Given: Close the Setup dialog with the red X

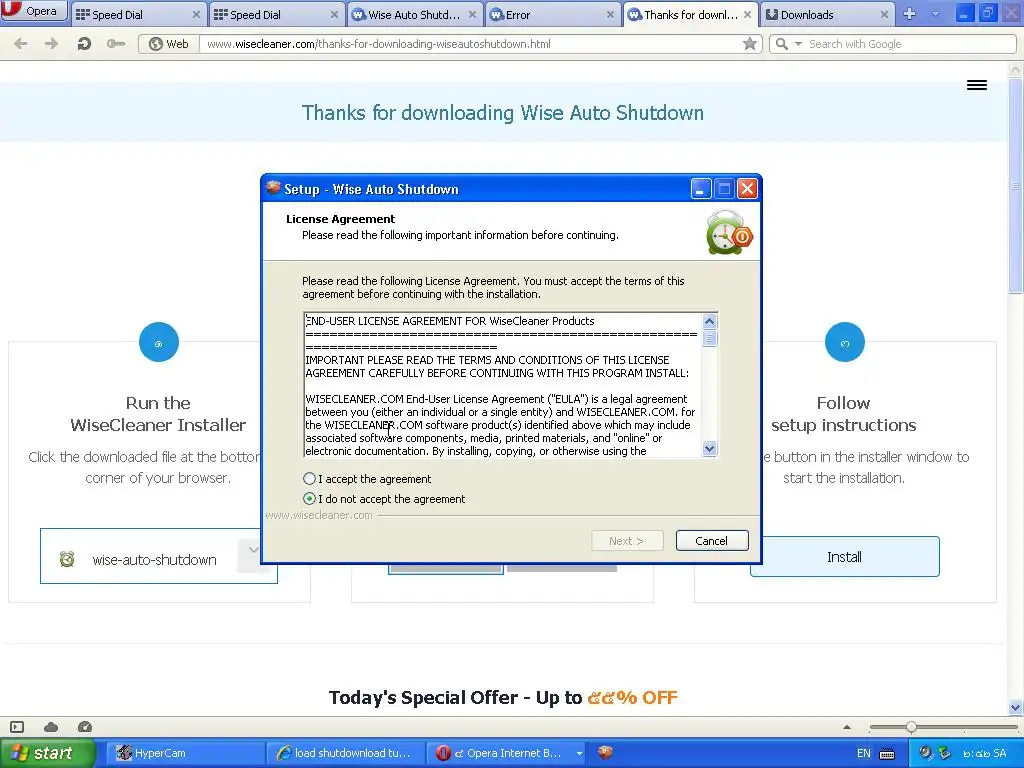Looking at the screenshot, I should 747,189.
